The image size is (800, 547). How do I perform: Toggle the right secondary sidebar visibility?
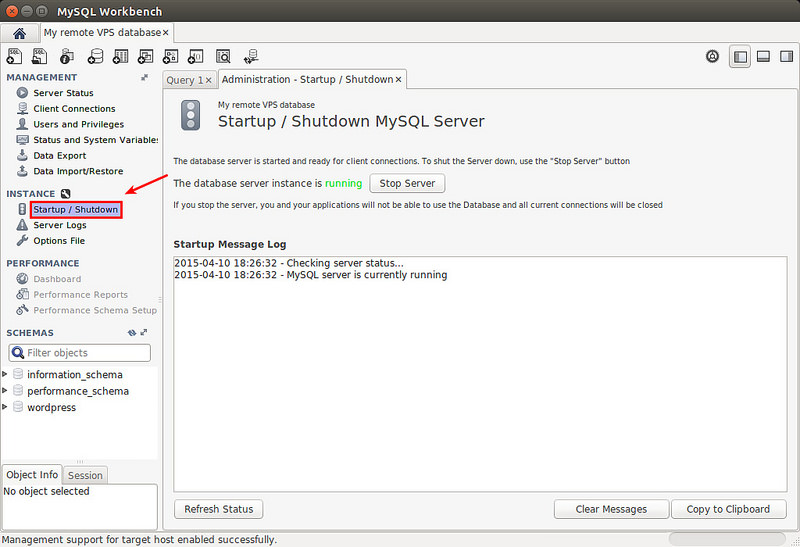(785, 57)
